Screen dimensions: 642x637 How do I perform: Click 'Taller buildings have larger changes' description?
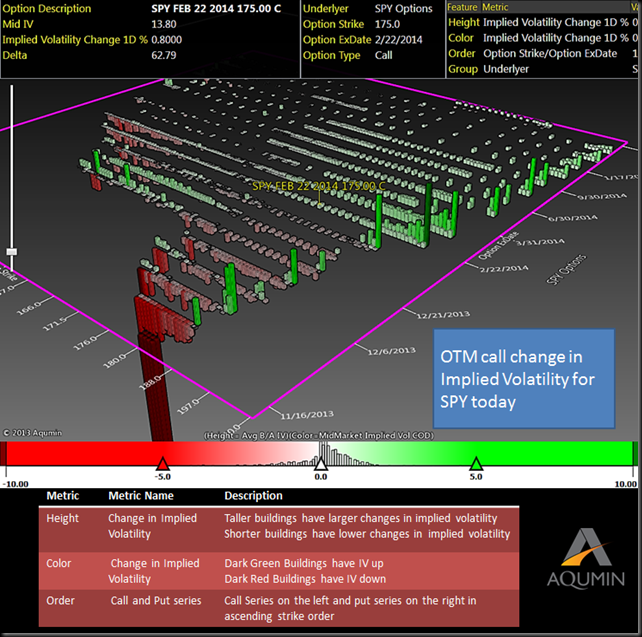click(360, 518)
